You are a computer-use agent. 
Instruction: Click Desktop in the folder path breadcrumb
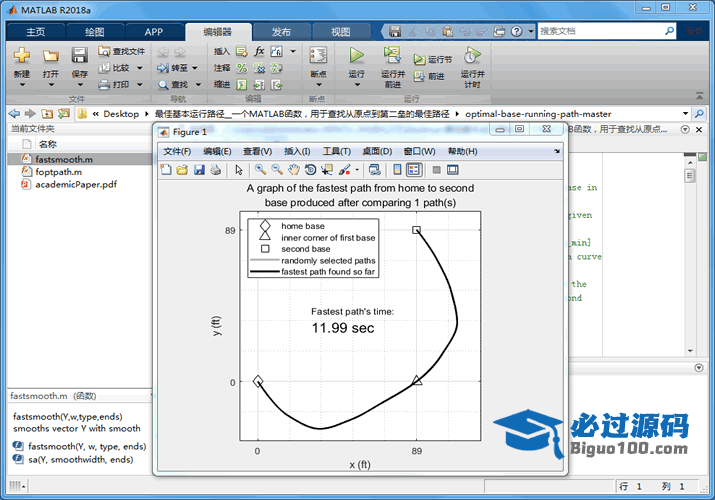point(121,114)
